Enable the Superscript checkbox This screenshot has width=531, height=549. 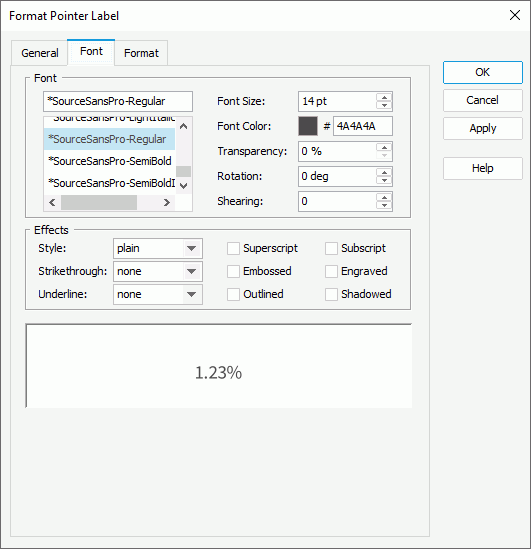tap(233, 249)
